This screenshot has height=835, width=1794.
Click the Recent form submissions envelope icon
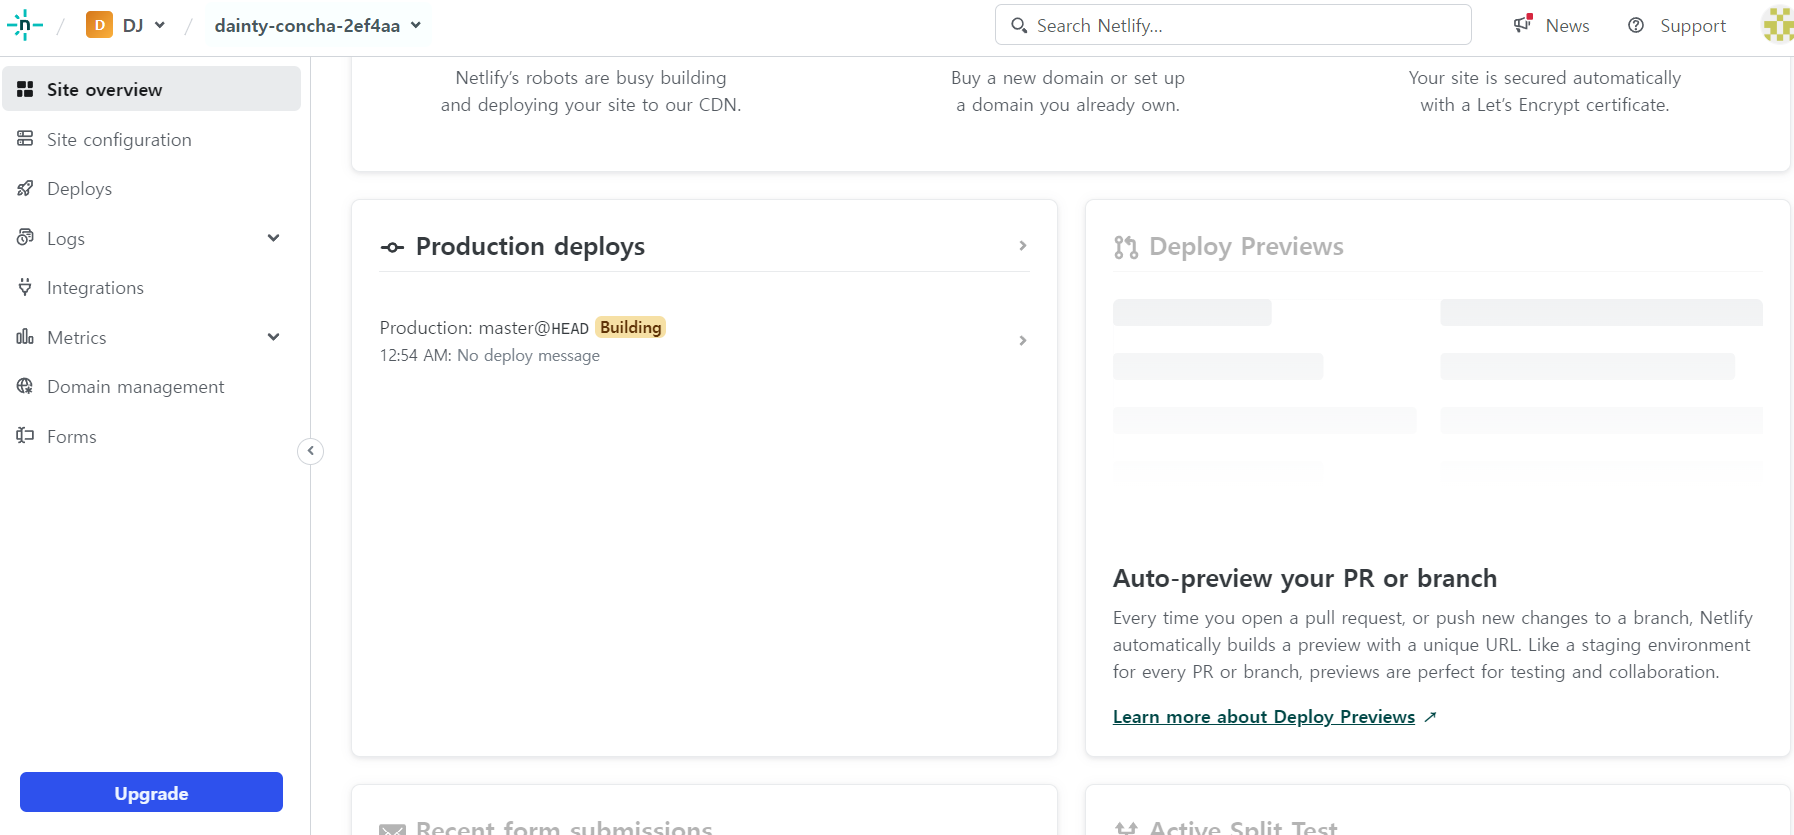393,829
